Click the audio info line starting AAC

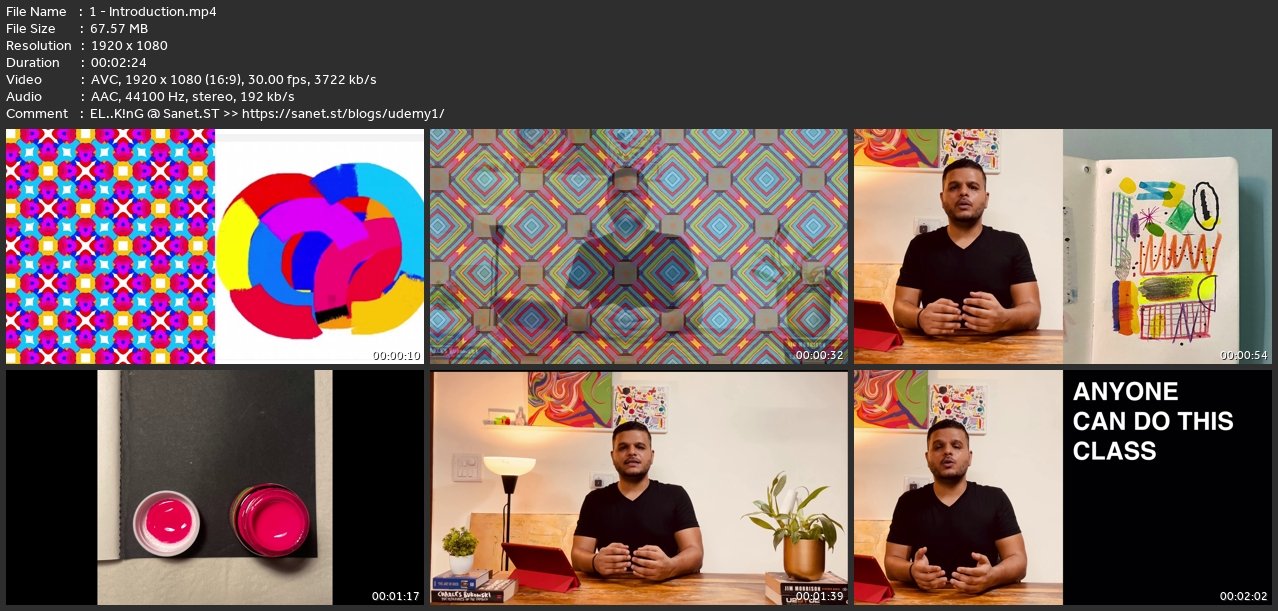[192, 97]
